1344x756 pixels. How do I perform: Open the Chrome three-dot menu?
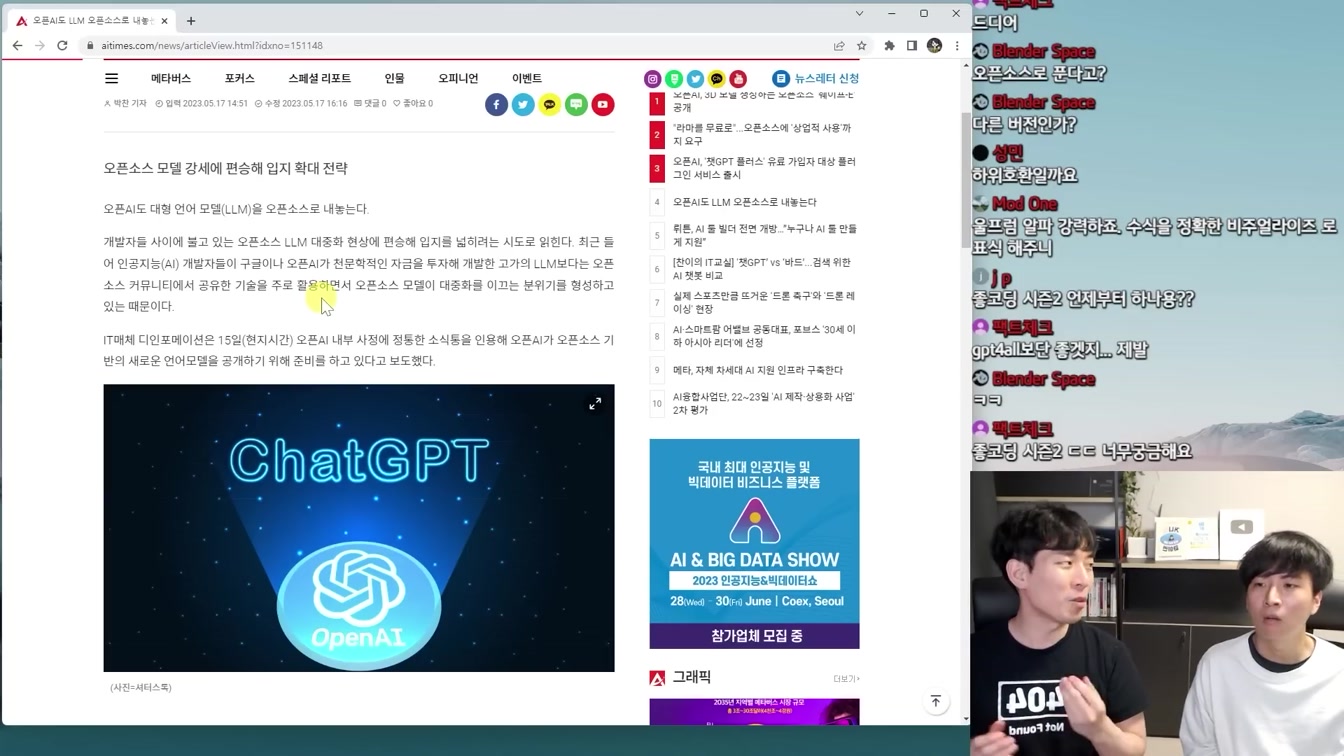(957, 45)
